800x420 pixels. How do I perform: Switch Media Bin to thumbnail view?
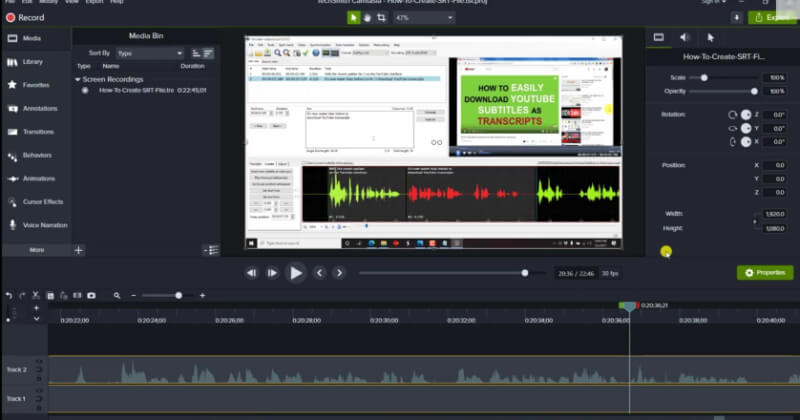pyautogui.click(x=196, y=53)
